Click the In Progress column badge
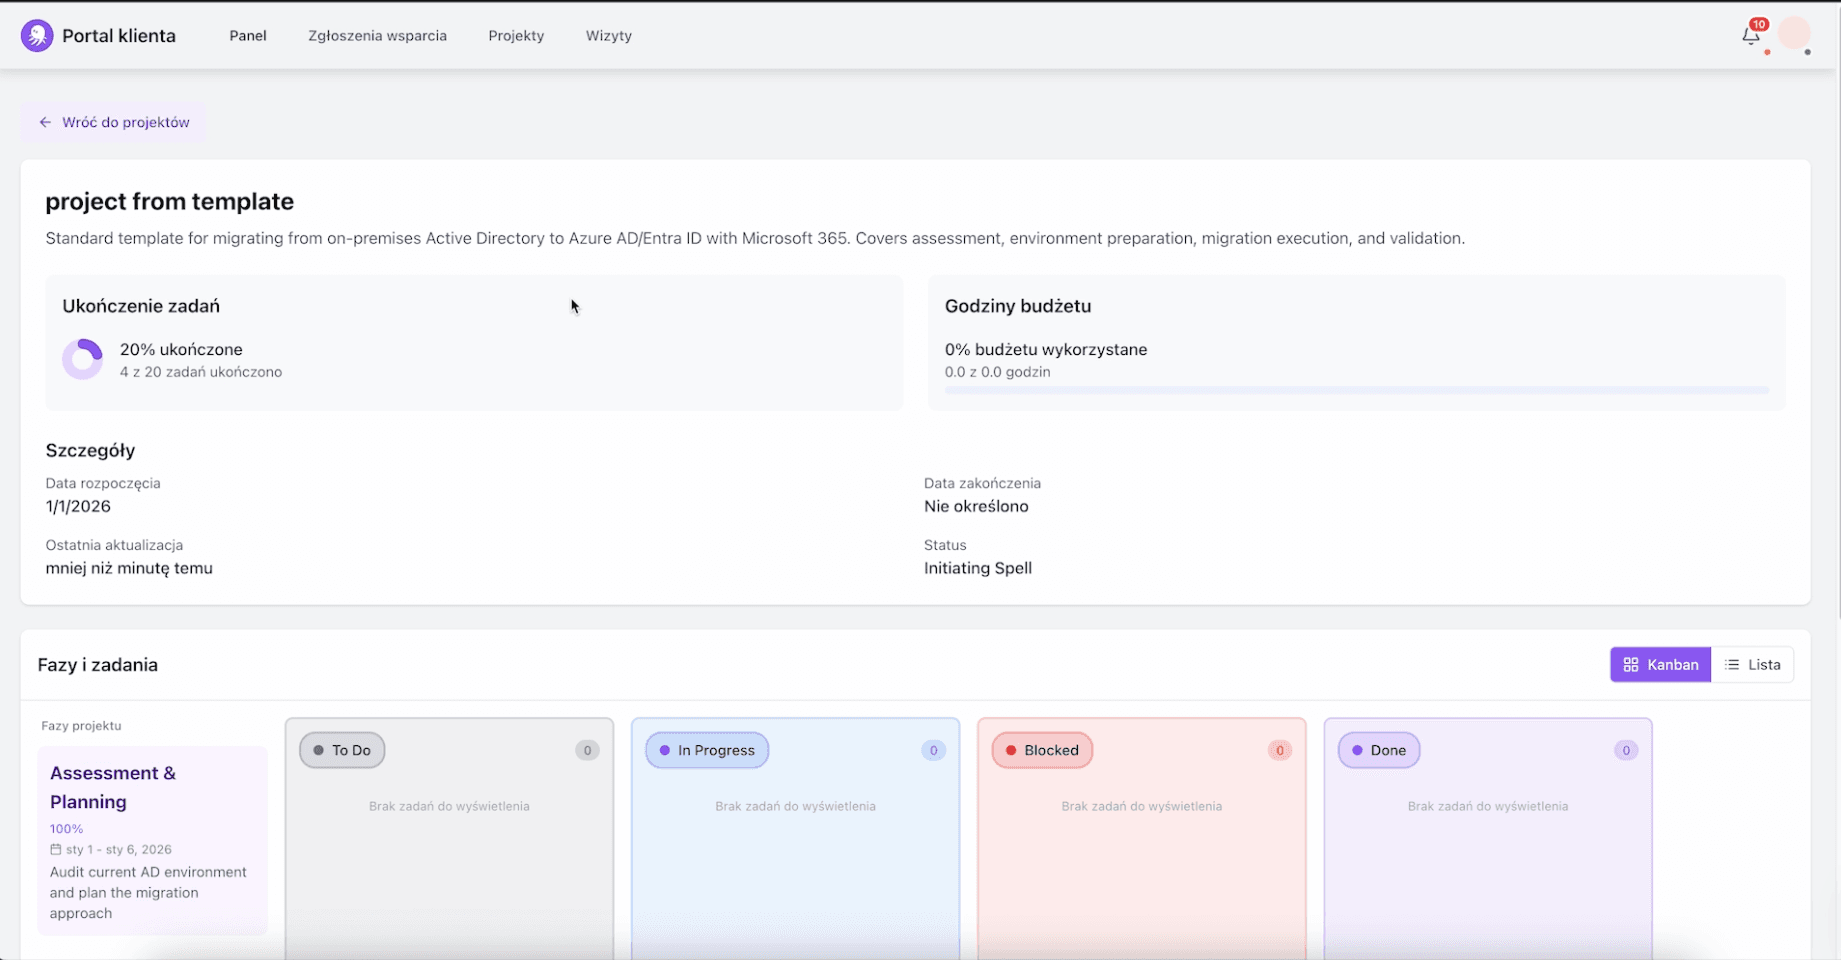 706,749
